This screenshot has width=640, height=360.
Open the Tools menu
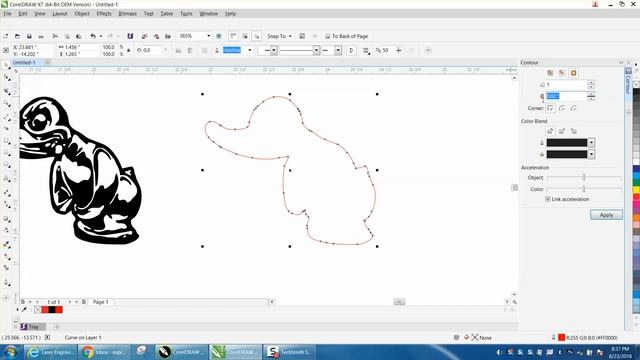[186, 13]
